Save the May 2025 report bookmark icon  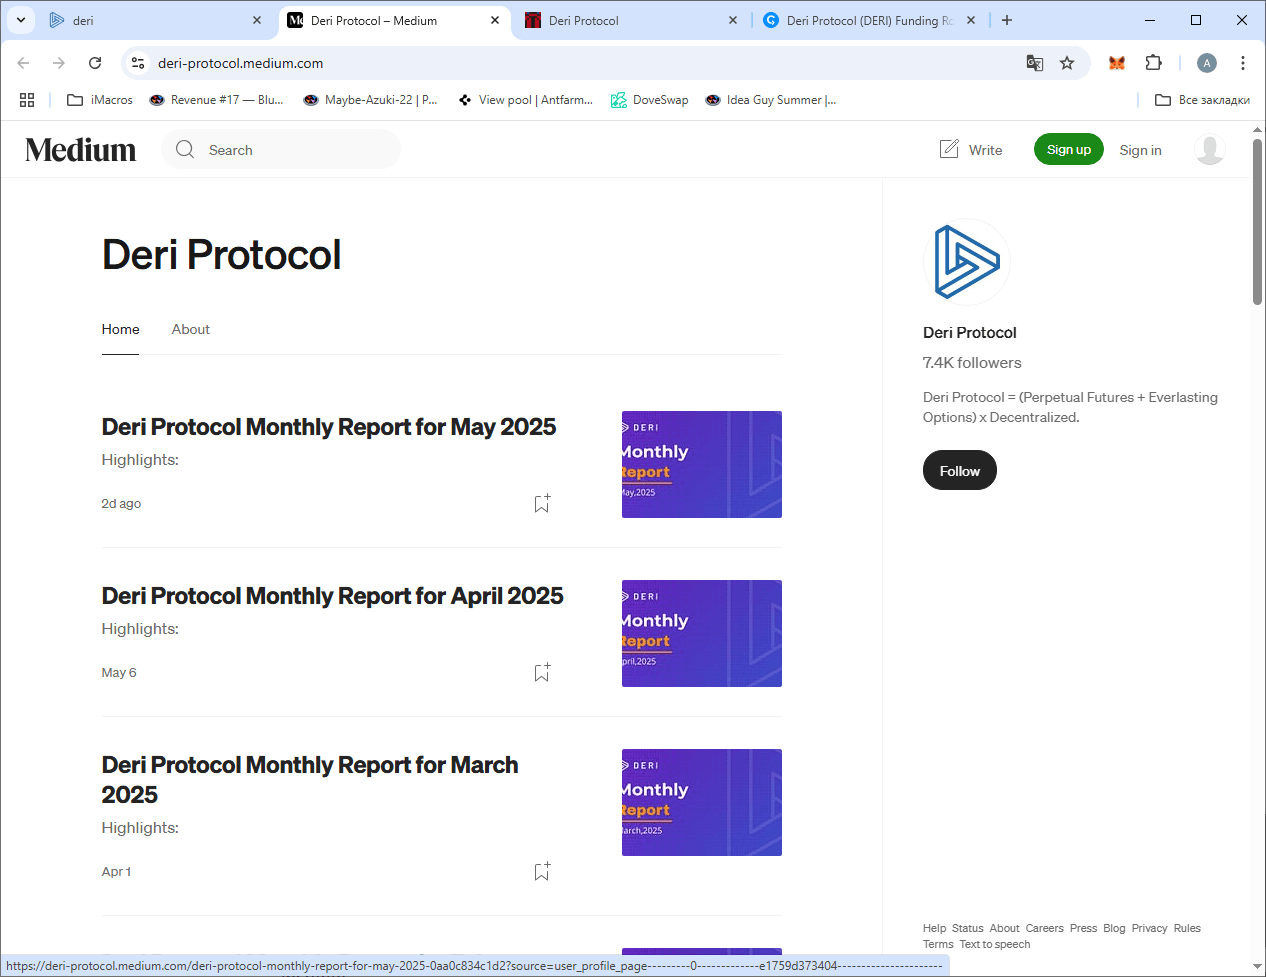point(542,503)
